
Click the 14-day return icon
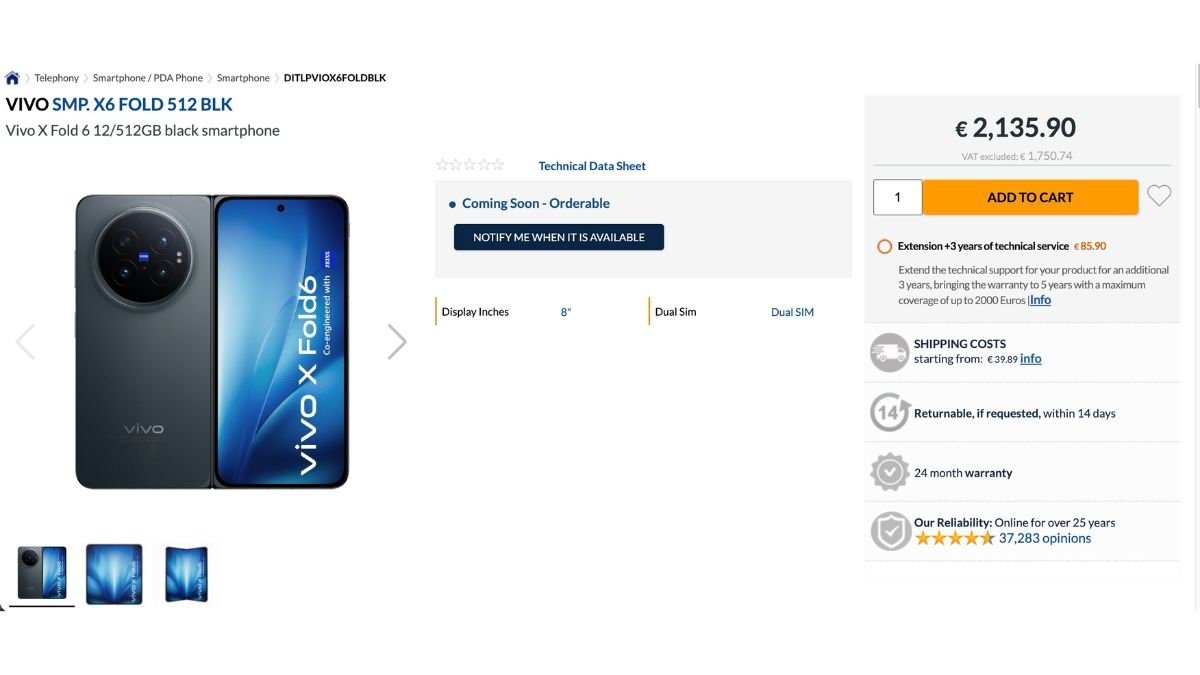click(889, 412)
